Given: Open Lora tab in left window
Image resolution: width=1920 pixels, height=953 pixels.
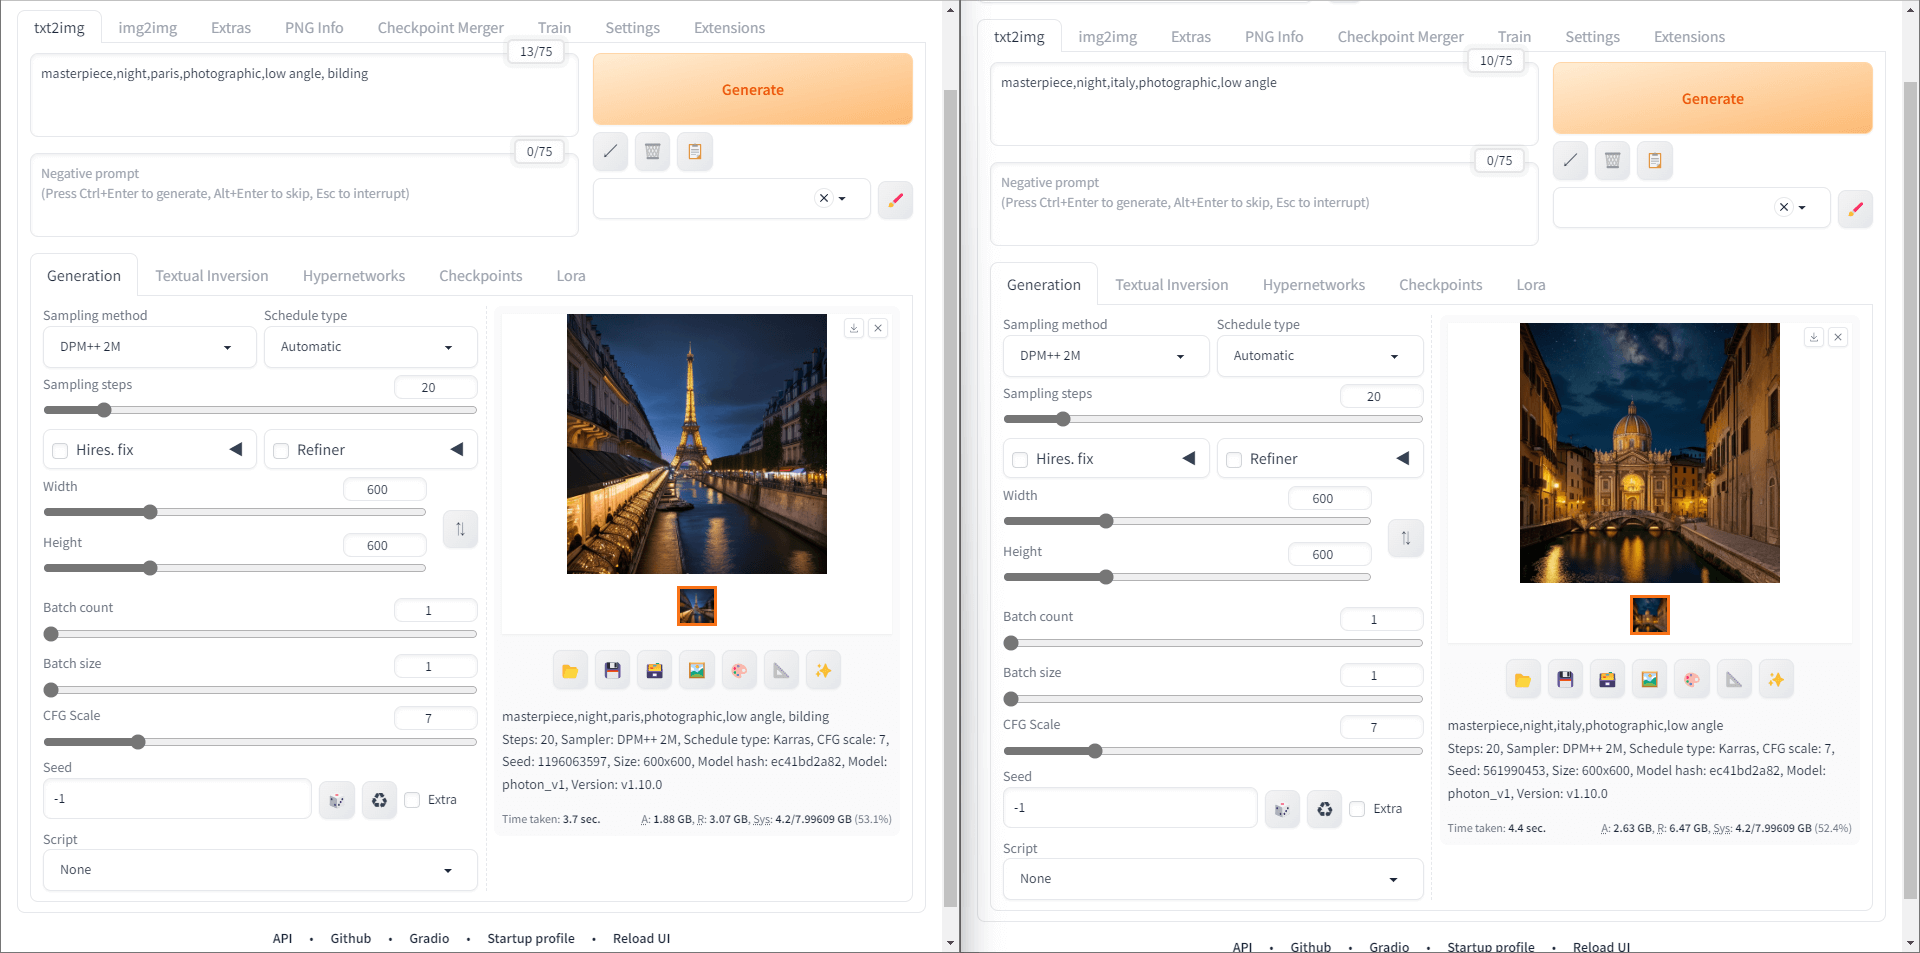Looking at the screenshot, I should tap(571, 276).
